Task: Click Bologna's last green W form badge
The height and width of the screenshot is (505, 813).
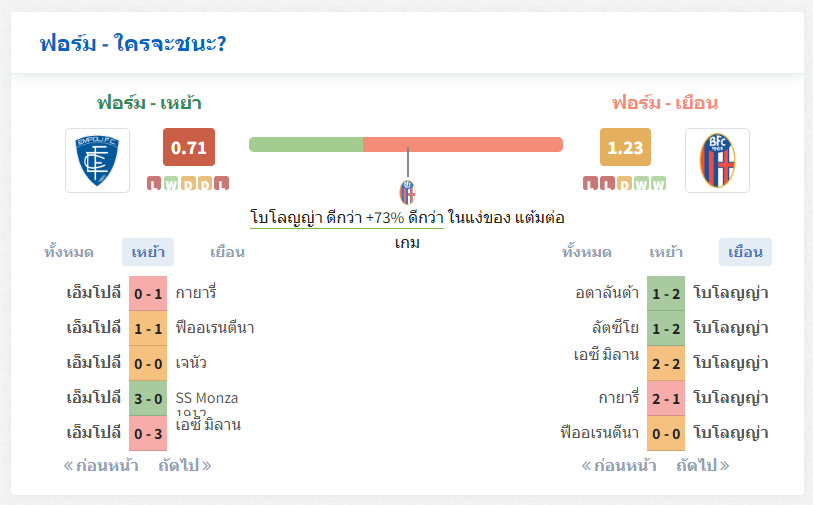Action: click(658, 183)
